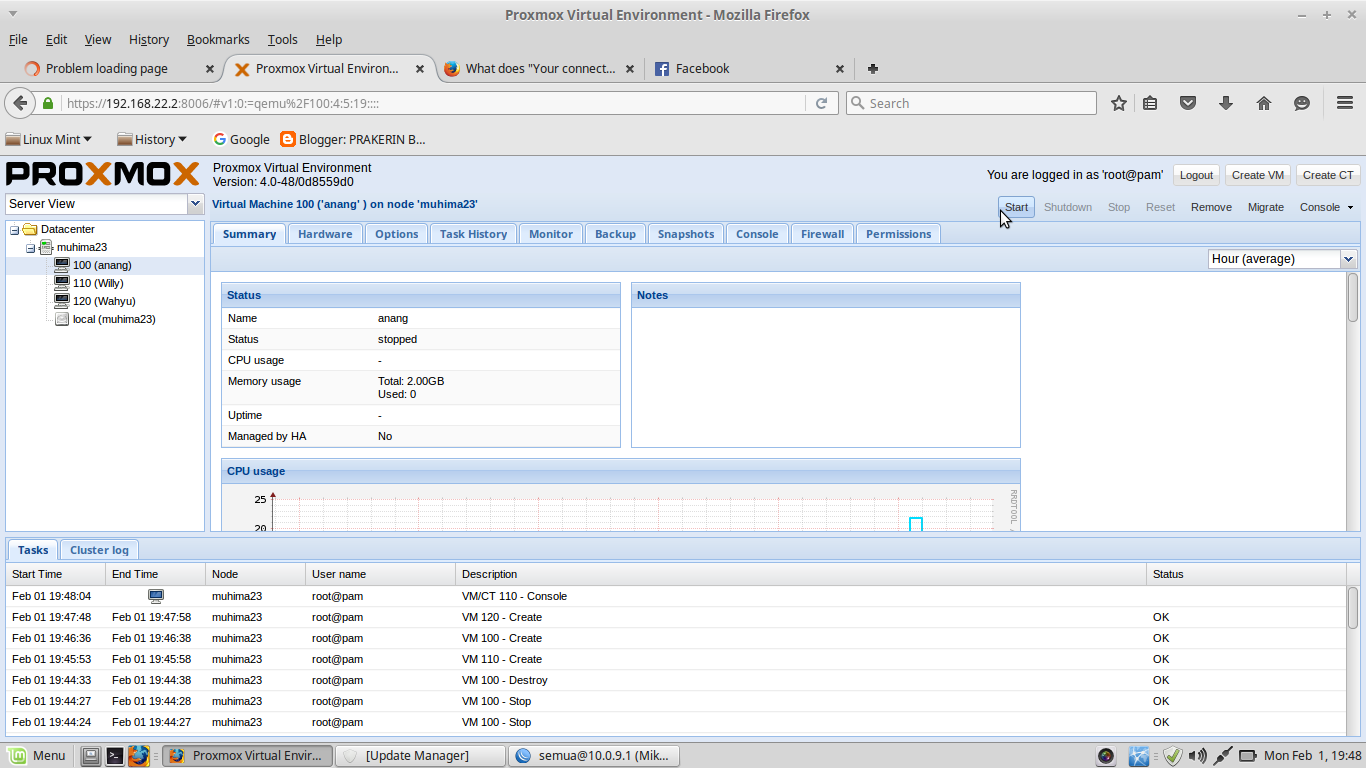Open the Bookmarks menu
The image size is (1366, 768).
(x=218, y=39)
